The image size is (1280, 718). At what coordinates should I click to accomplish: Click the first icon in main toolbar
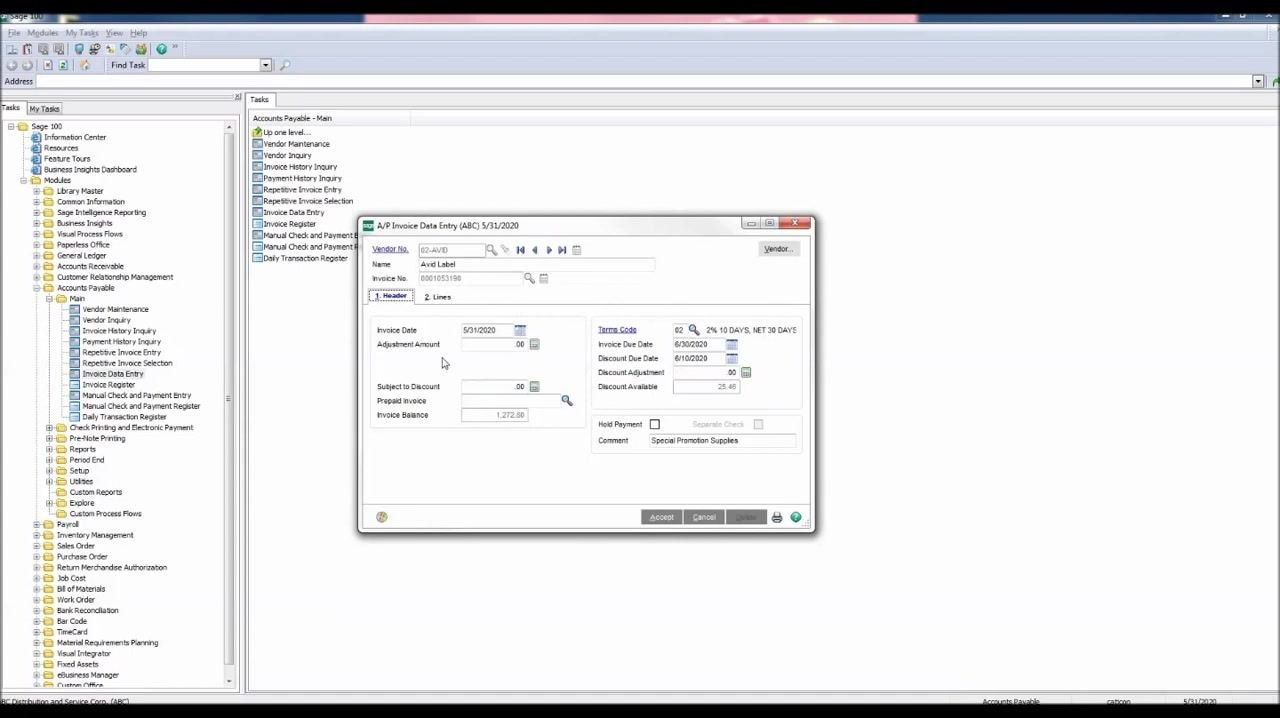11,48
